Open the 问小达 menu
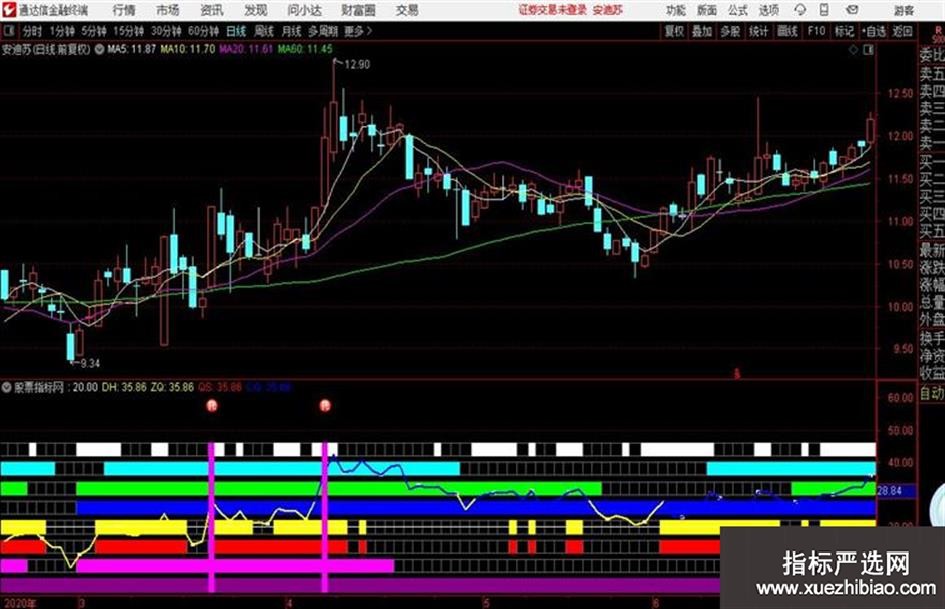This screenshot has width=945, height=609. coord(304,10)
